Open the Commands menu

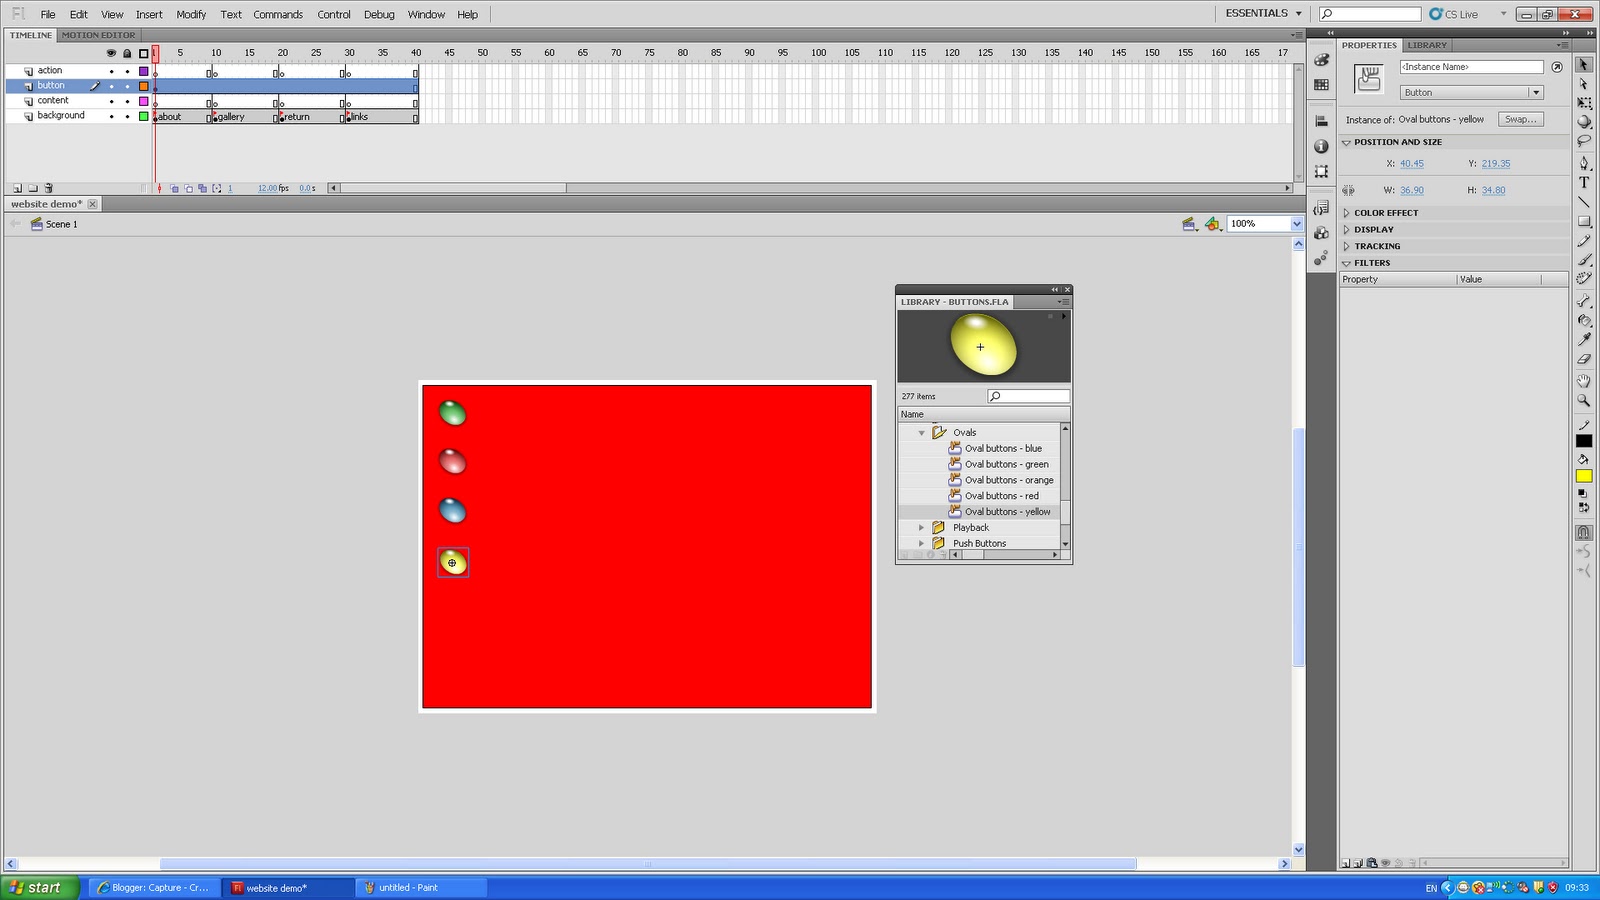coord(278,14)
